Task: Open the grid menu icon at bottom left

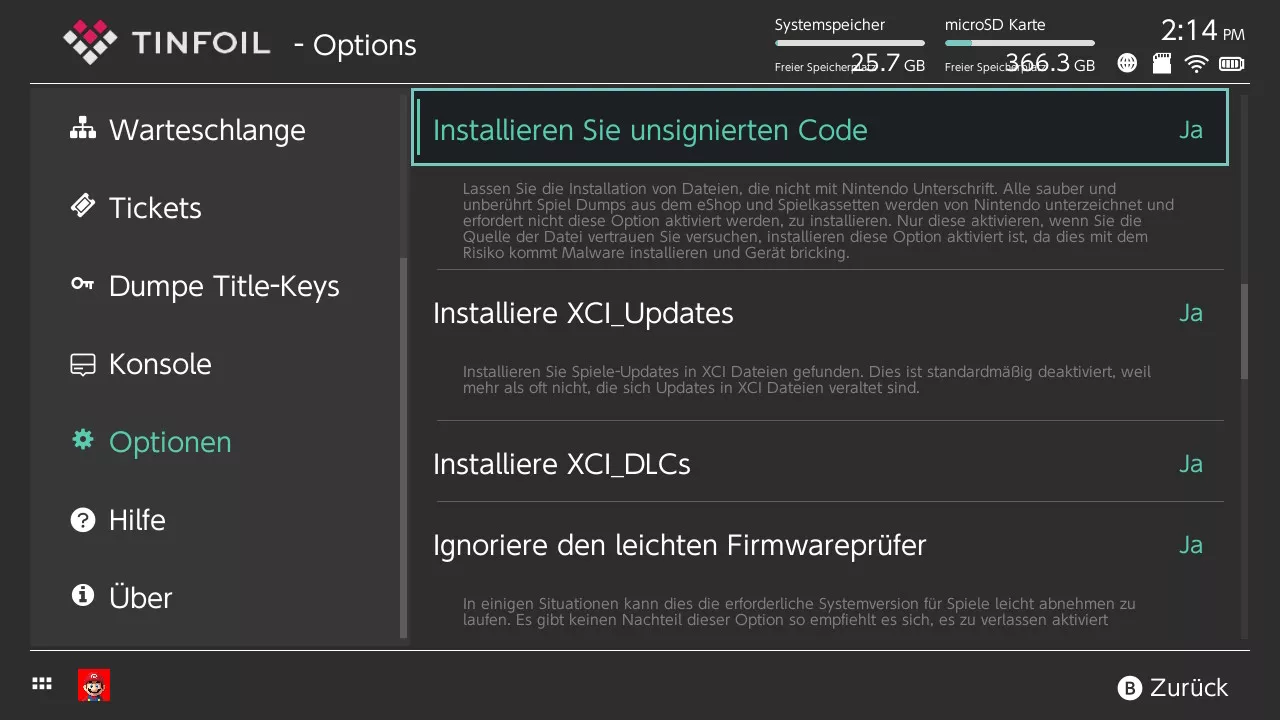Action: (x=42, y=684)
